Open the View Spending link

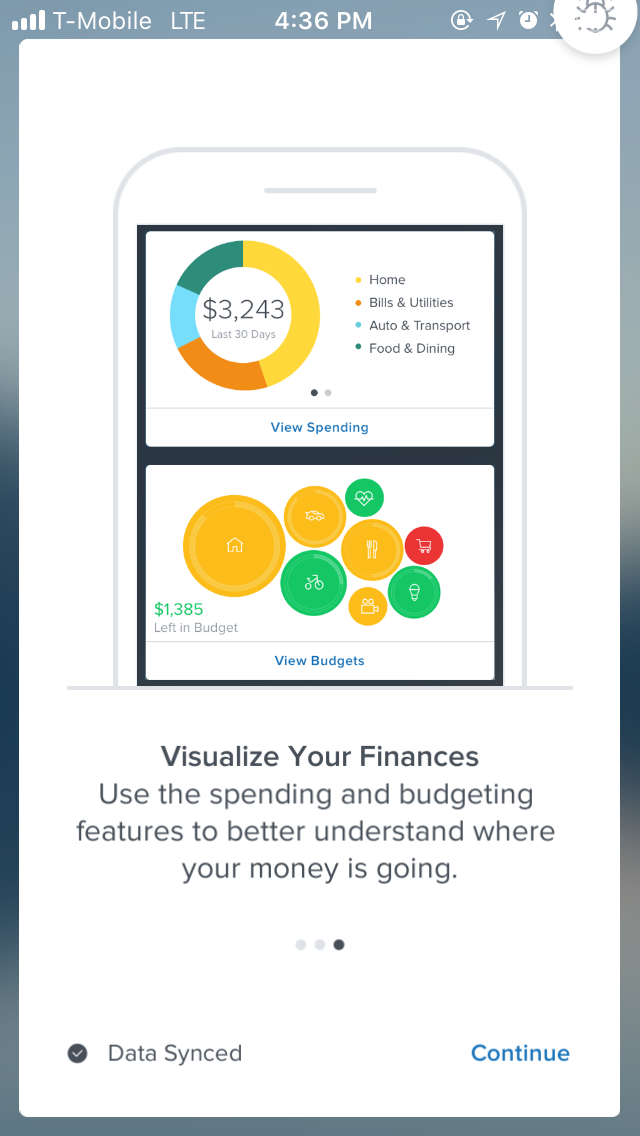click(x=320, y=427)
